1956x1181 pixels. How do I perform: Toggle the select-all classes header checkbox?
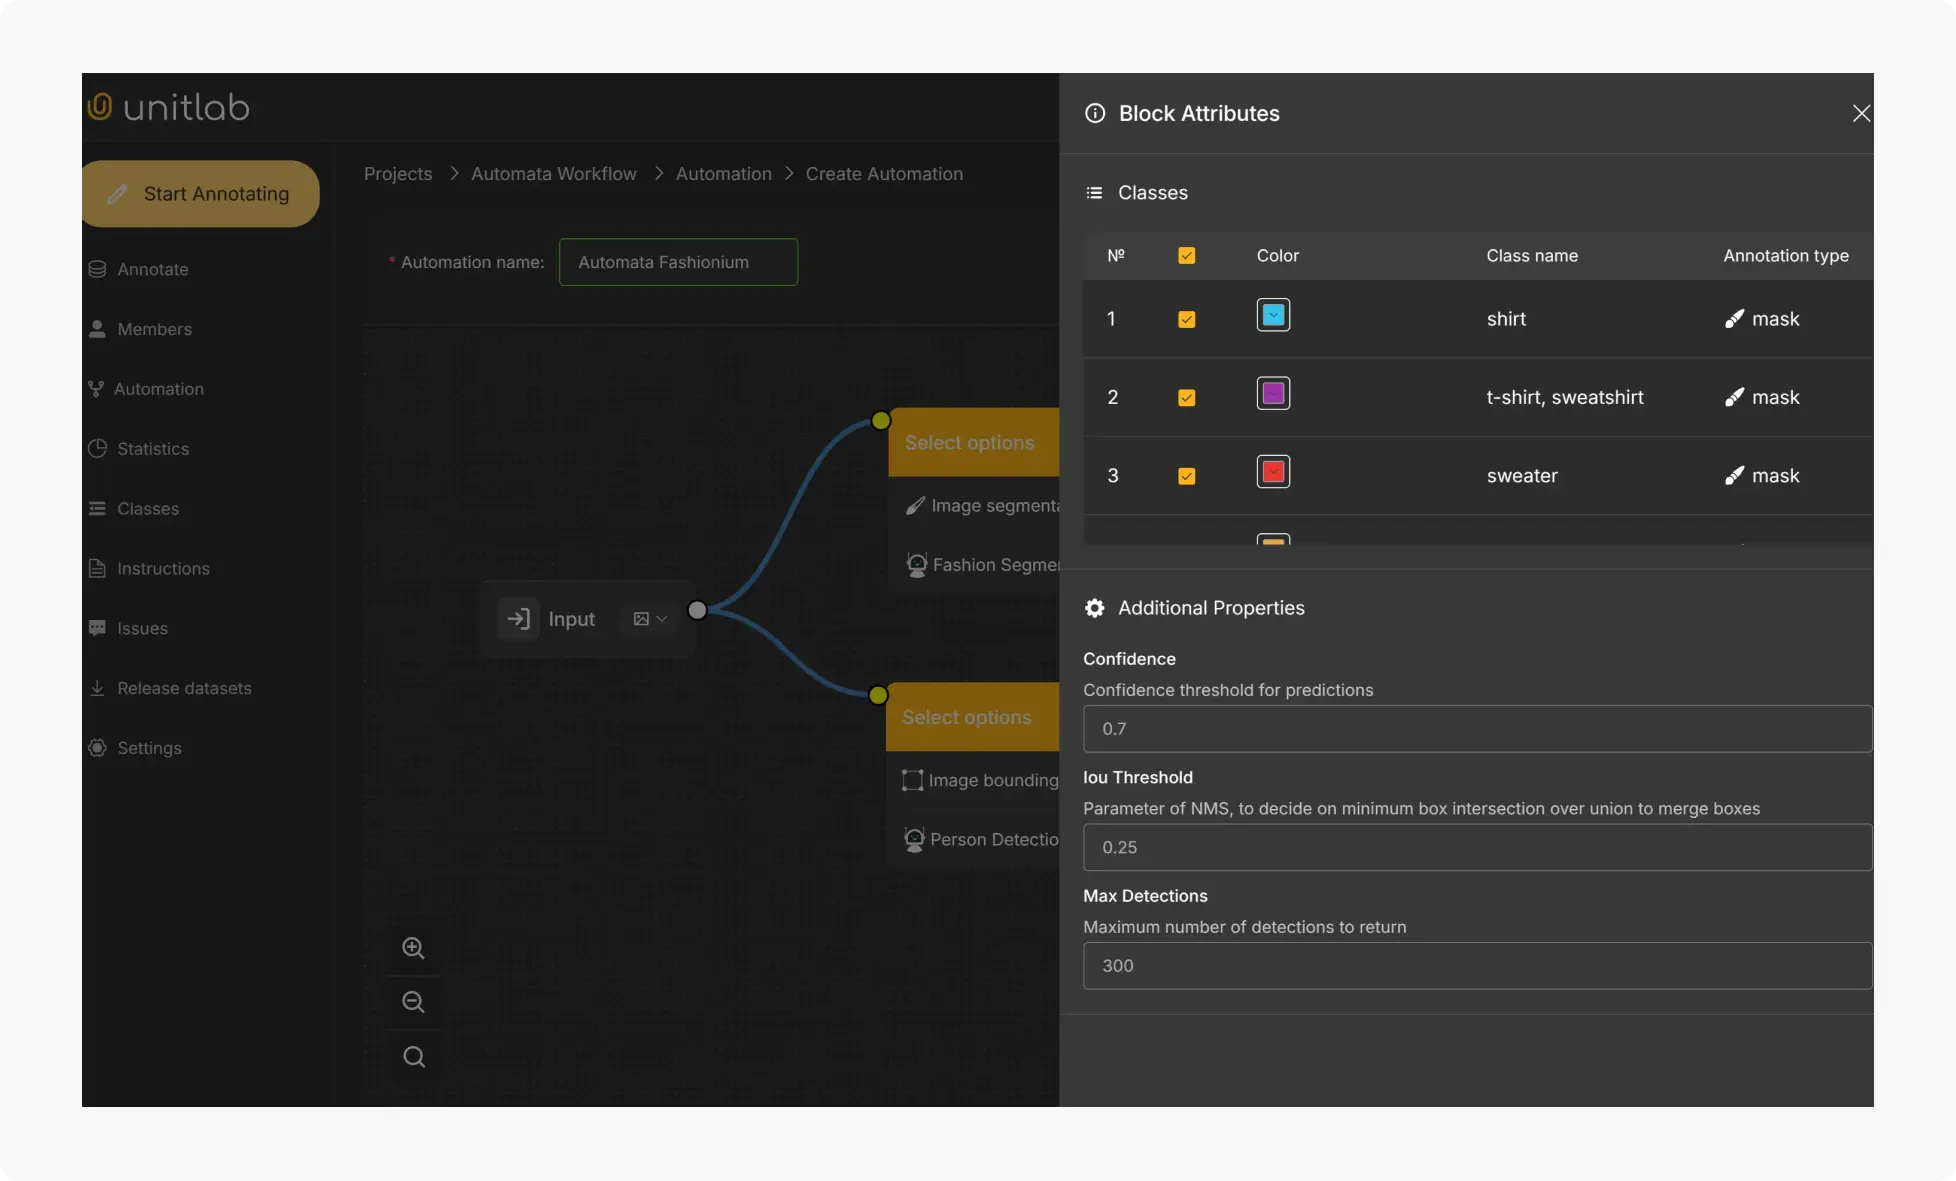(1186, 256)
